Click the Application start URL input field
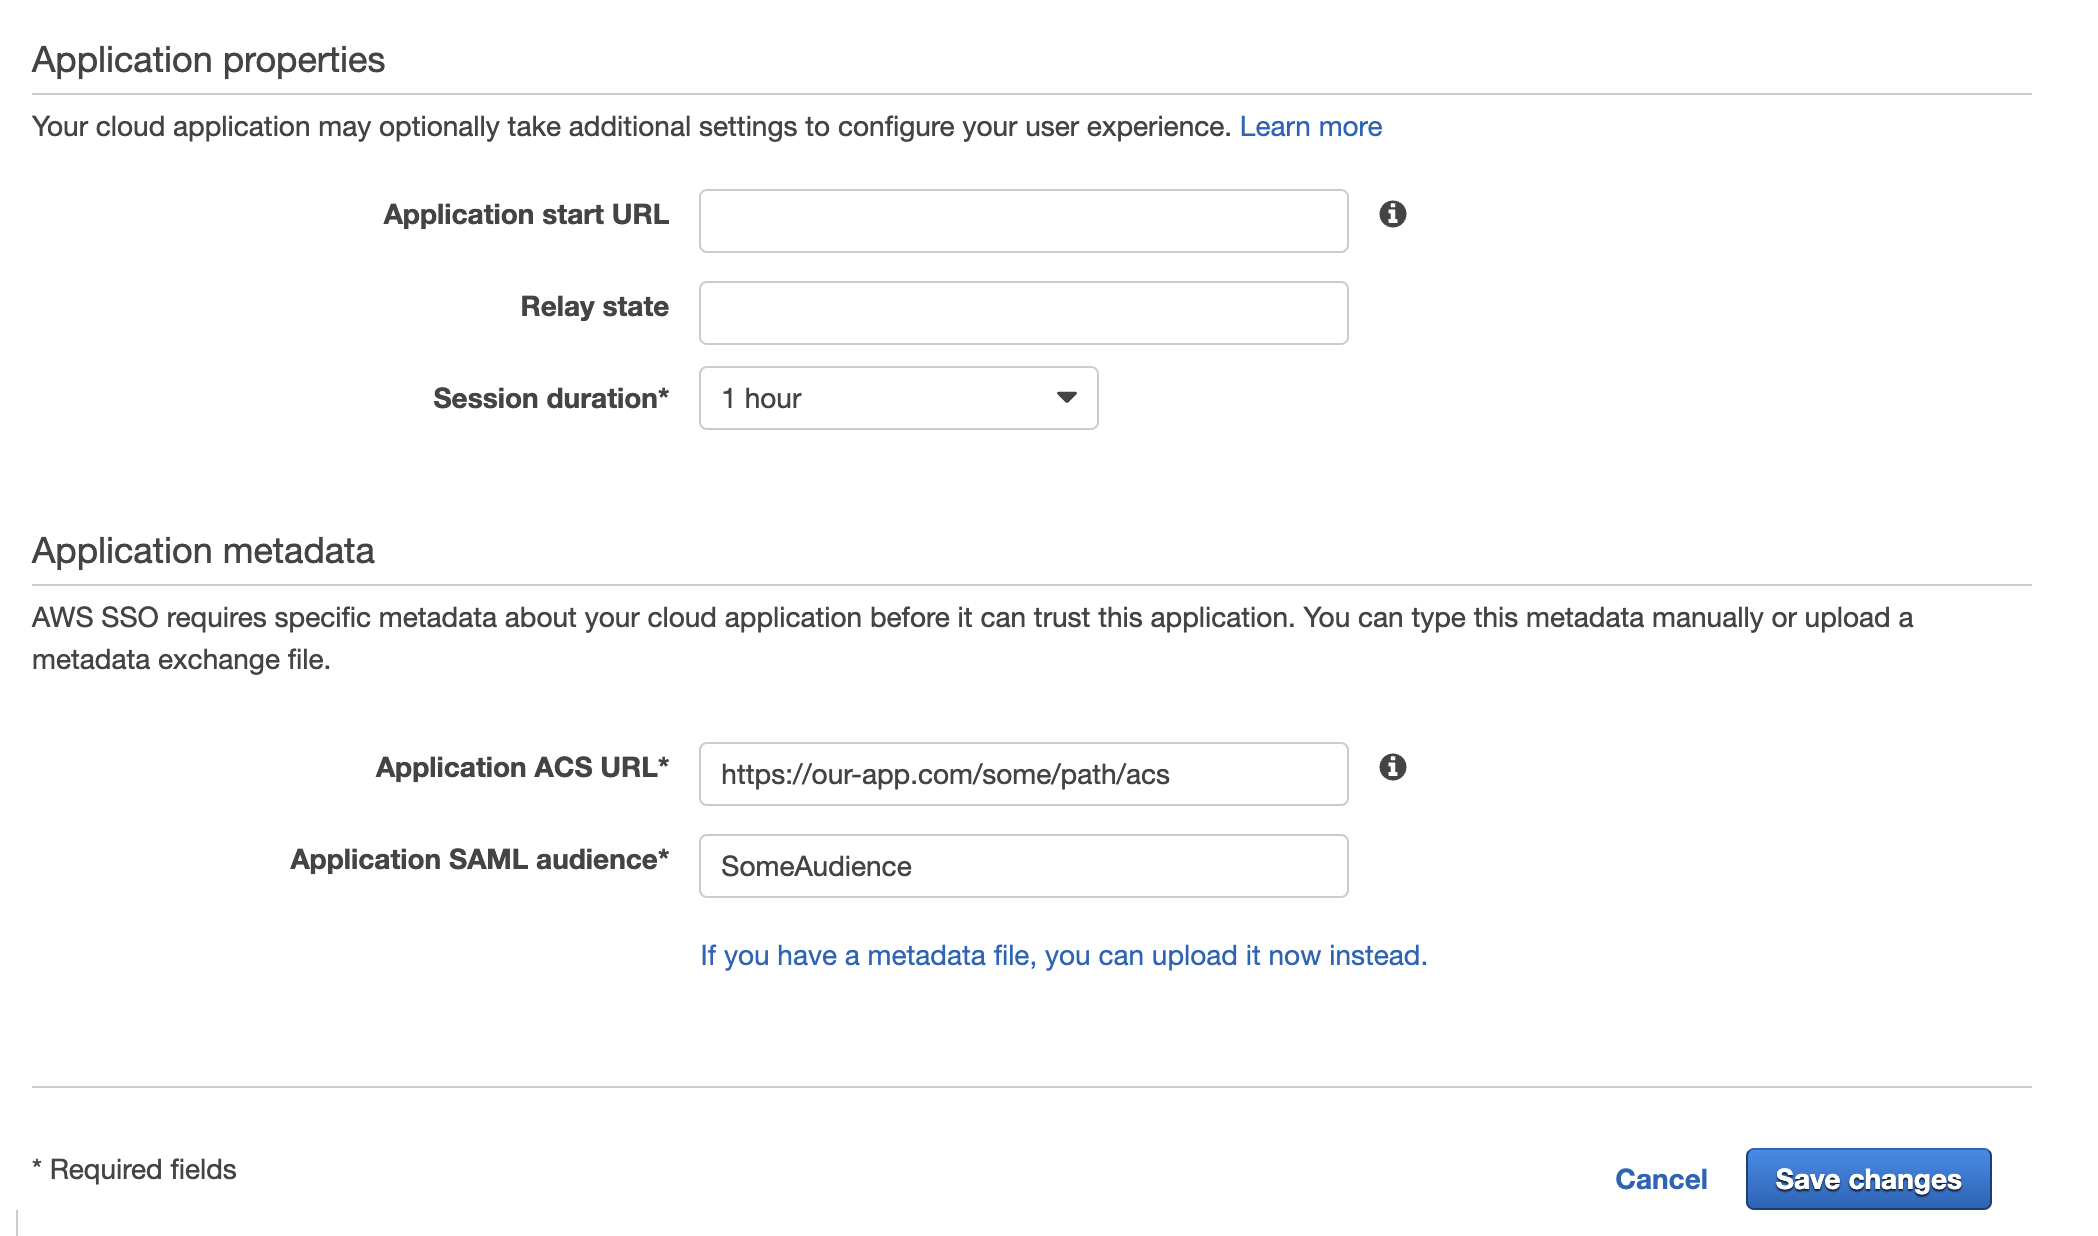 tap(1023, 221)
